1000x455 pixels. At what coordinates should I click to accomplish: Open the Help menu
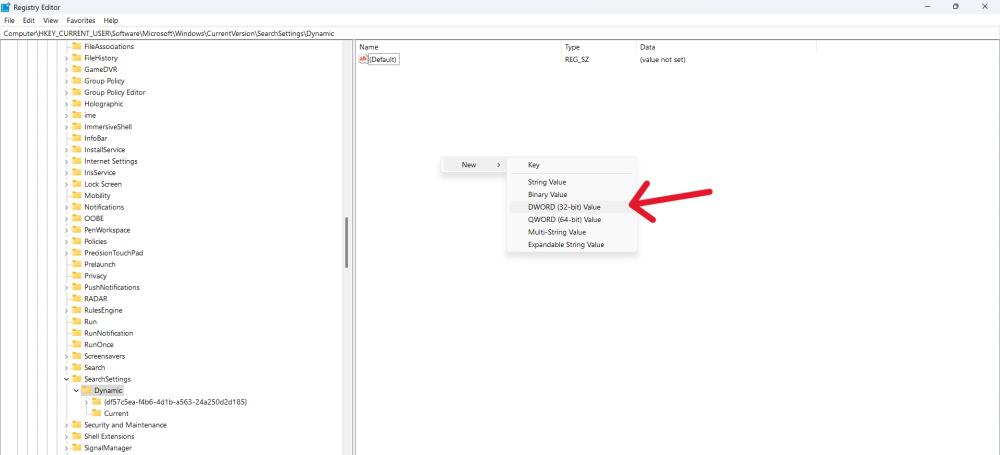tap(111, 20)
